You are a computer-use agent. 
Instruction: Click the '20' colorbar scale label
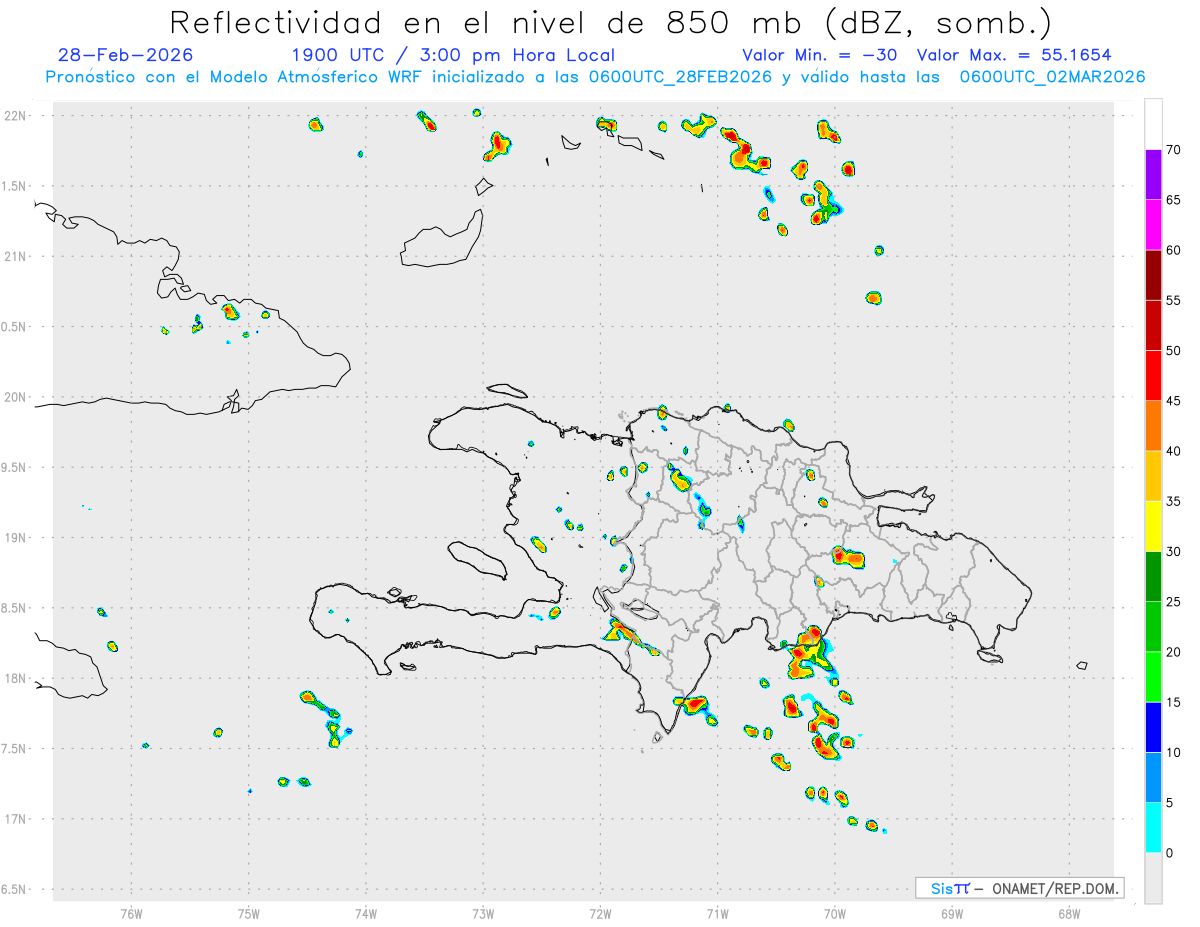click(1173, 652)
